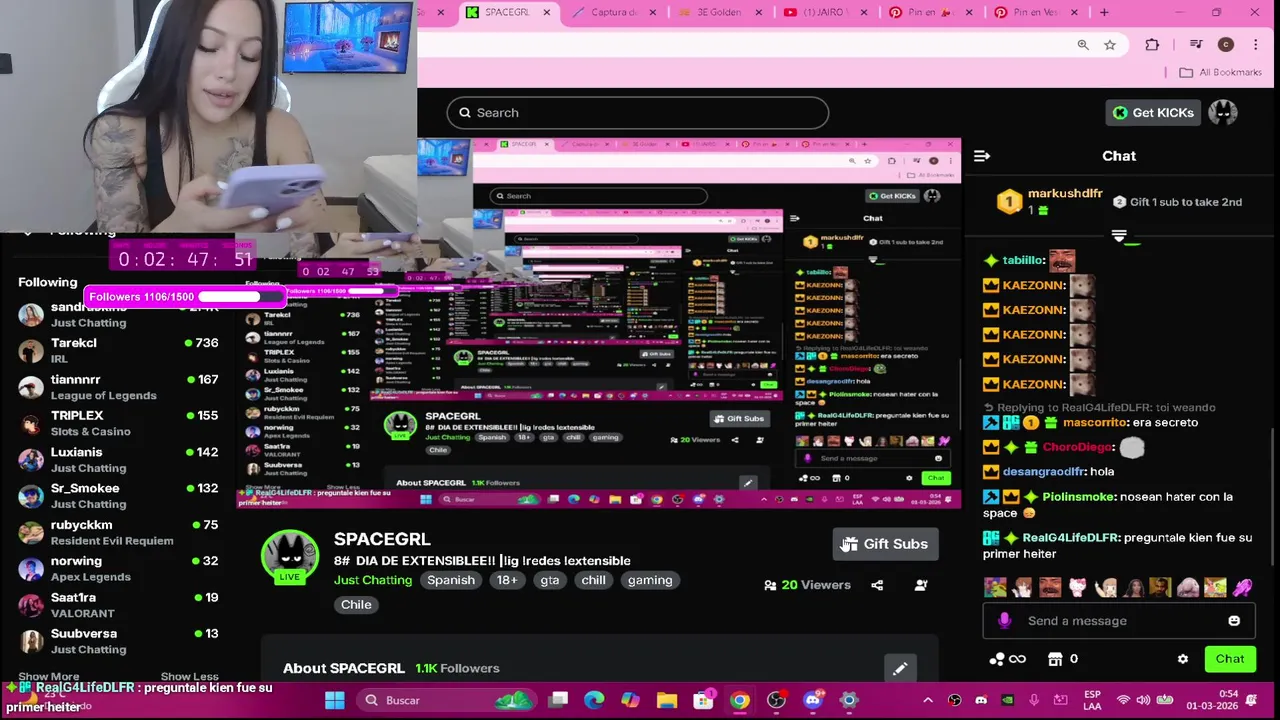Send message with green Chat button
Screen dimensions: 1280x720
[x=1230, y=659]
